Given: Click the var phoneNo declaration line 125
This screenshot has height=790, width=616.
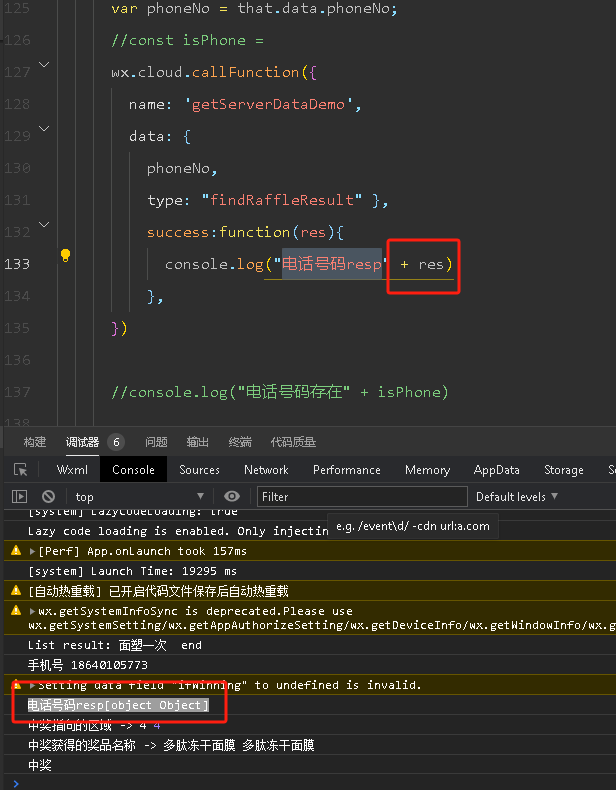Looking at the screenshot, I should (254, 9).
